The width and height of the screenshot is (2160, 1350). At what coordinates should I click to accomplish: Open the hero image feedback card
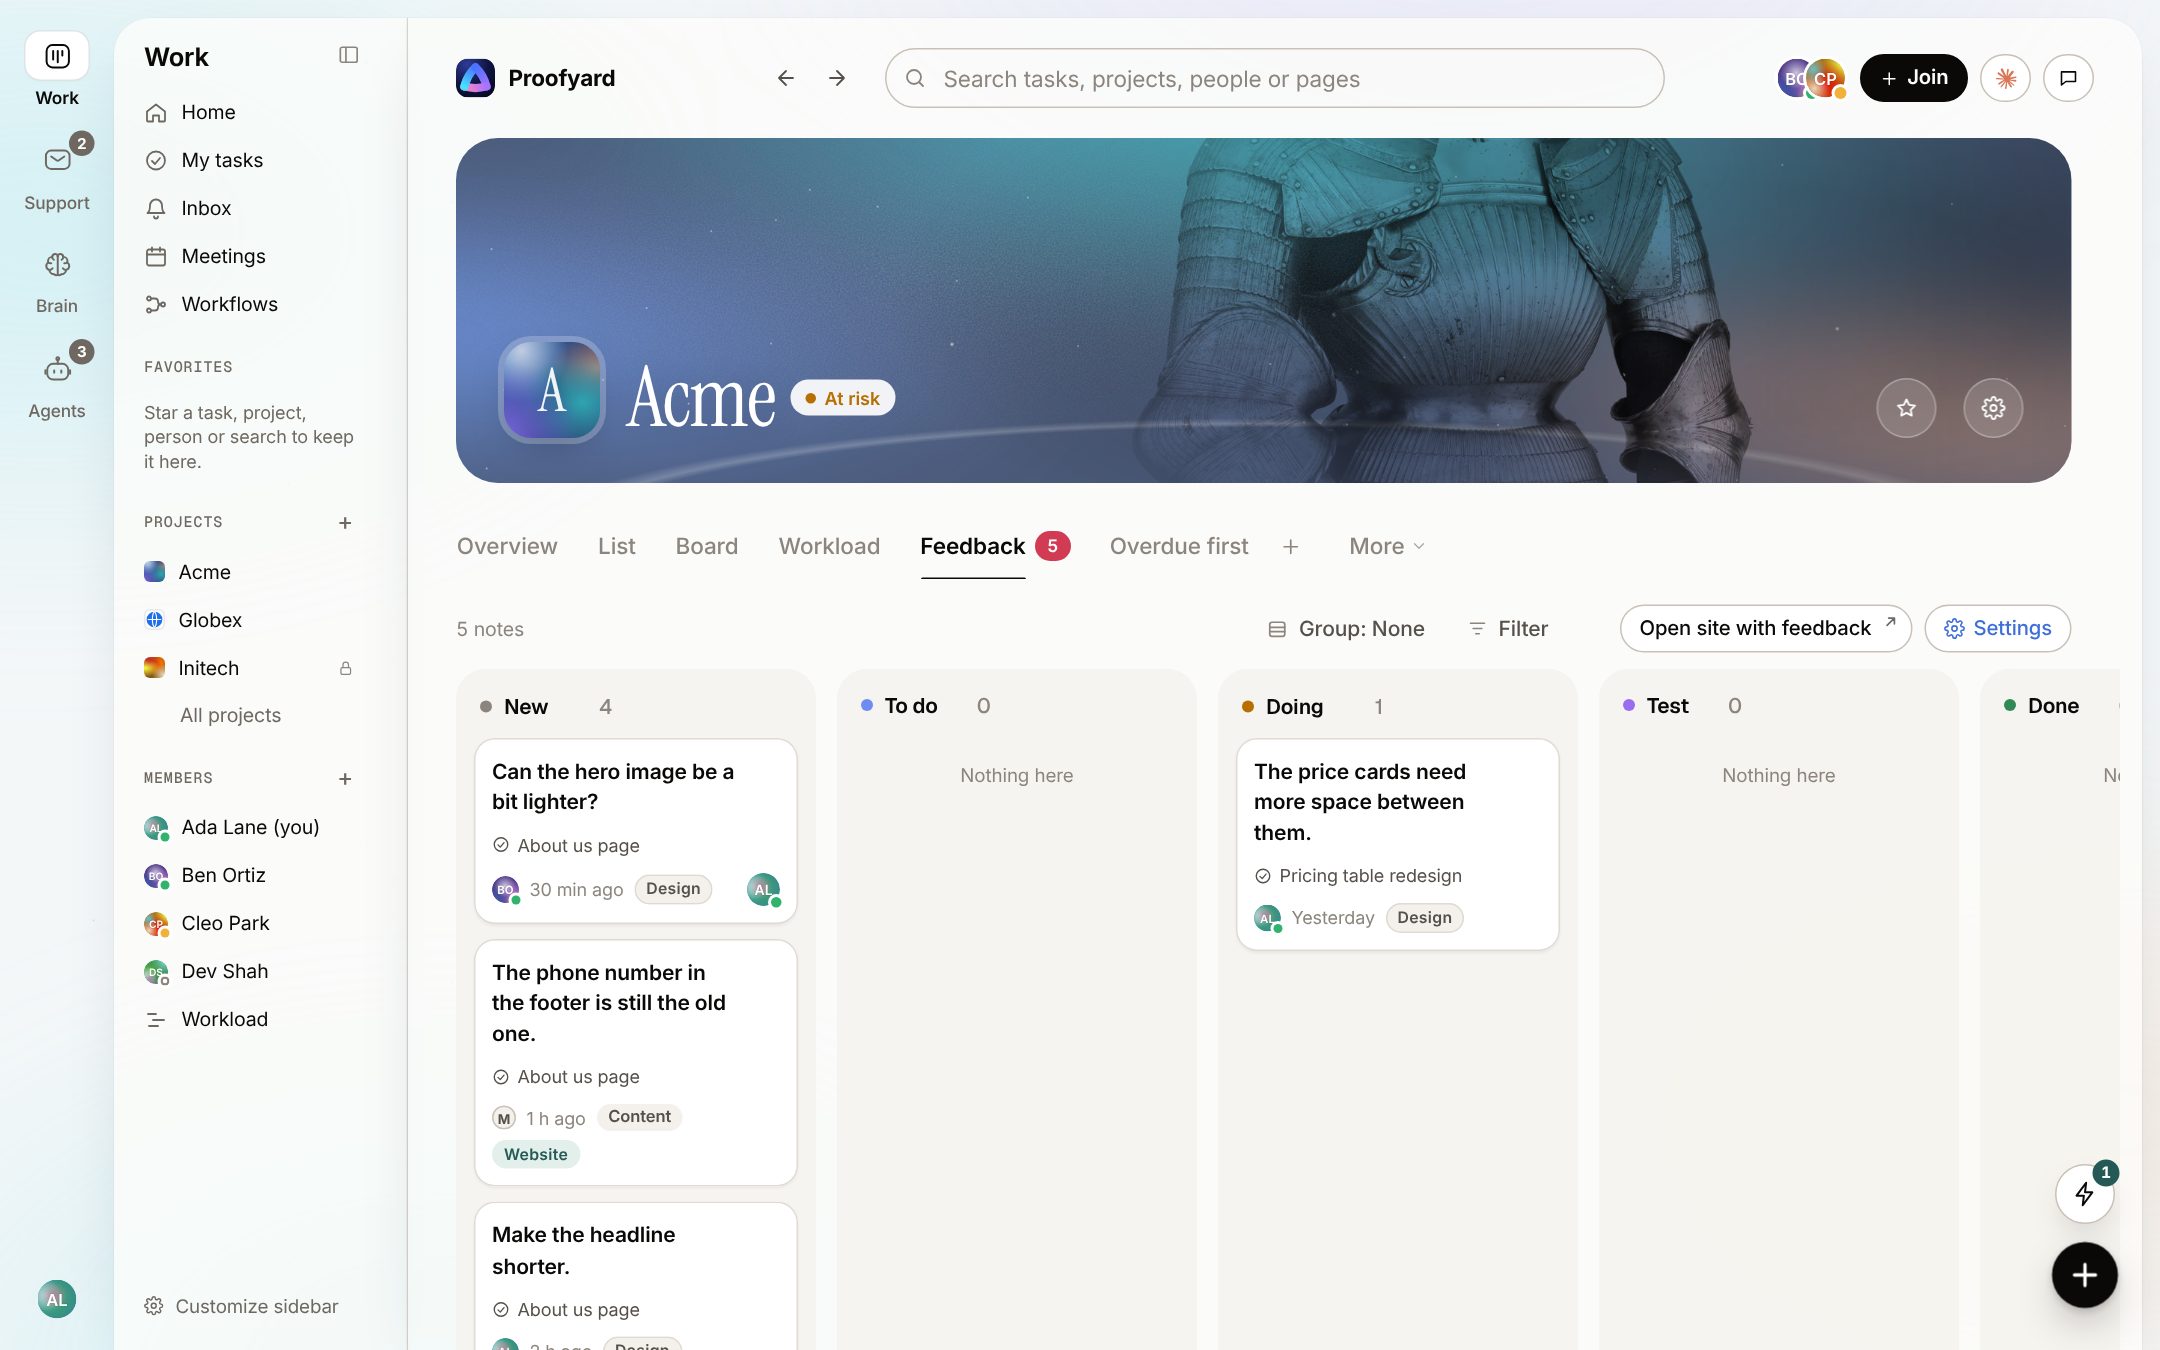(x=636, y=830)
